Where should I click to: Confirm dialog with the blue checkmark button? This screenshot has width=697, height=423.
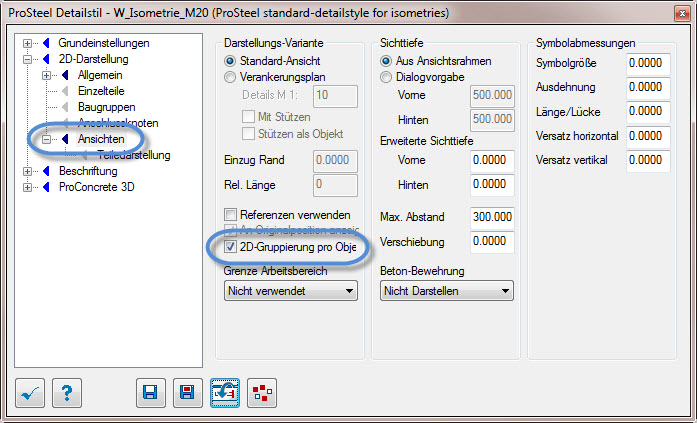pos(30,393)
